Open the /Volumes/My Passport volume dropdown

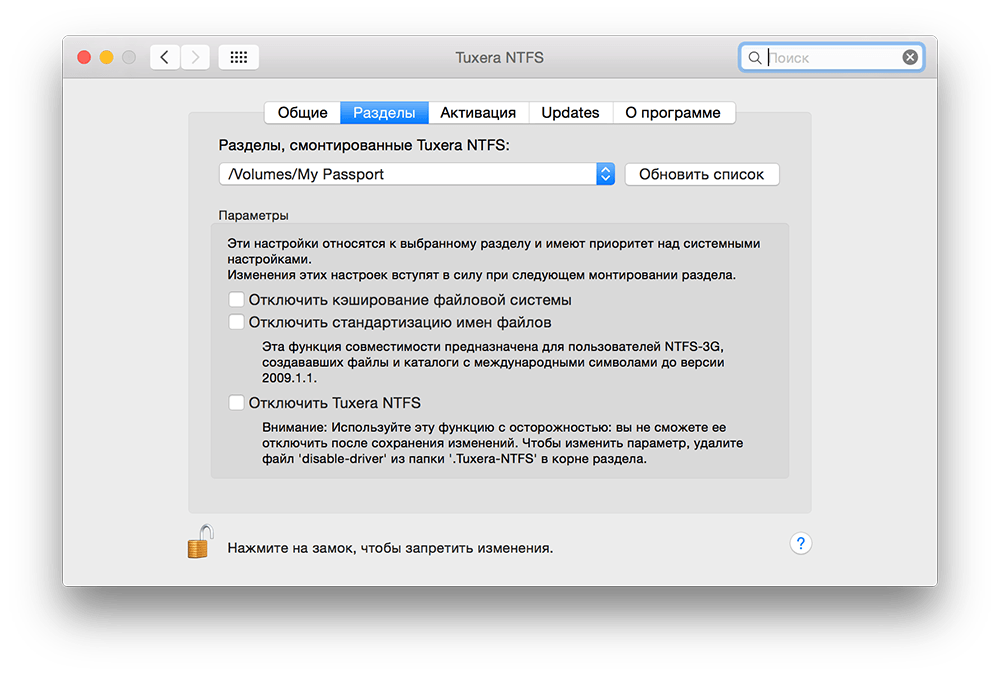click(416, 174)
